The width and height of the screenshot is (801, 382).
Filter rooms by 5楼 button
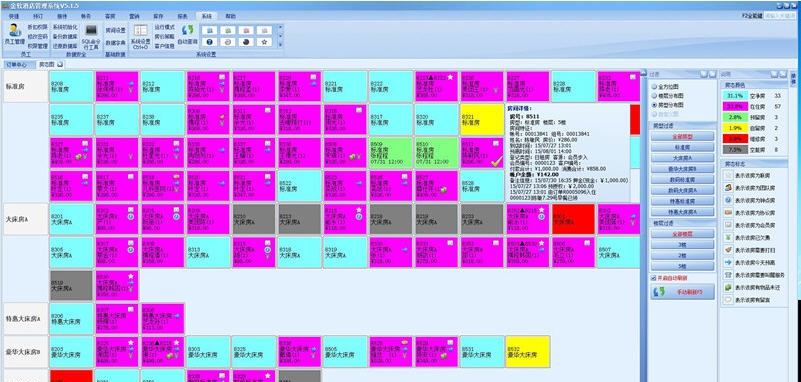tap(682, 266)
